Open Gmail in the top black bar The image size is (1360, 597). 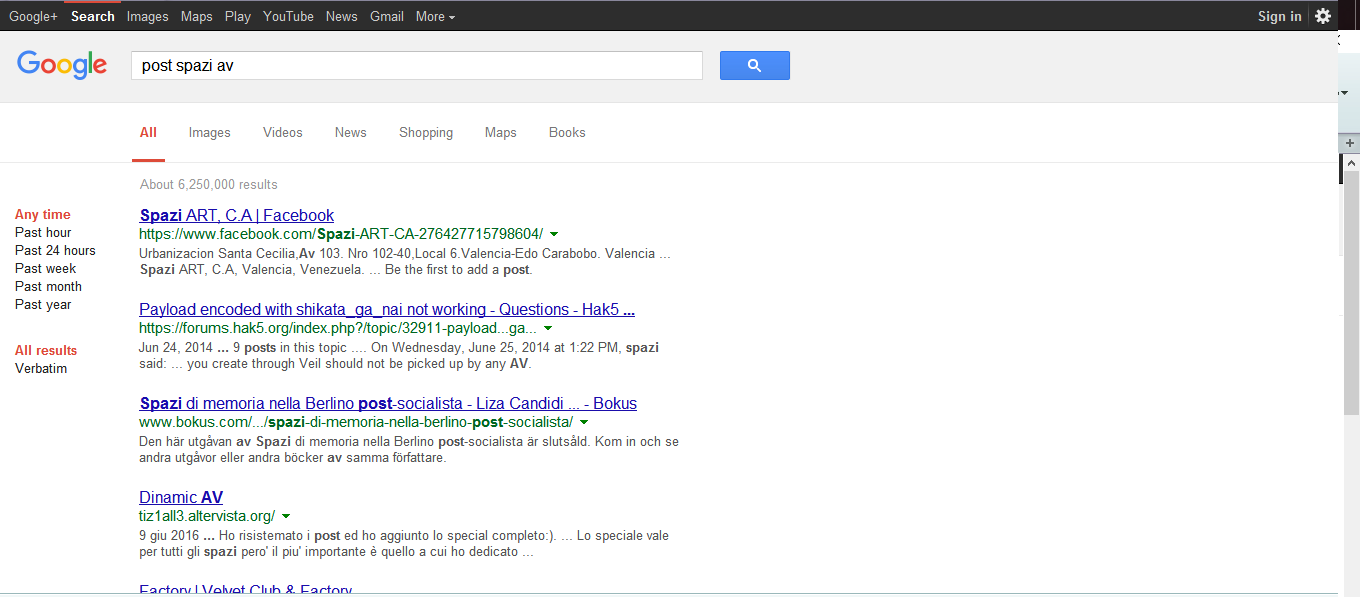(387, 16)
